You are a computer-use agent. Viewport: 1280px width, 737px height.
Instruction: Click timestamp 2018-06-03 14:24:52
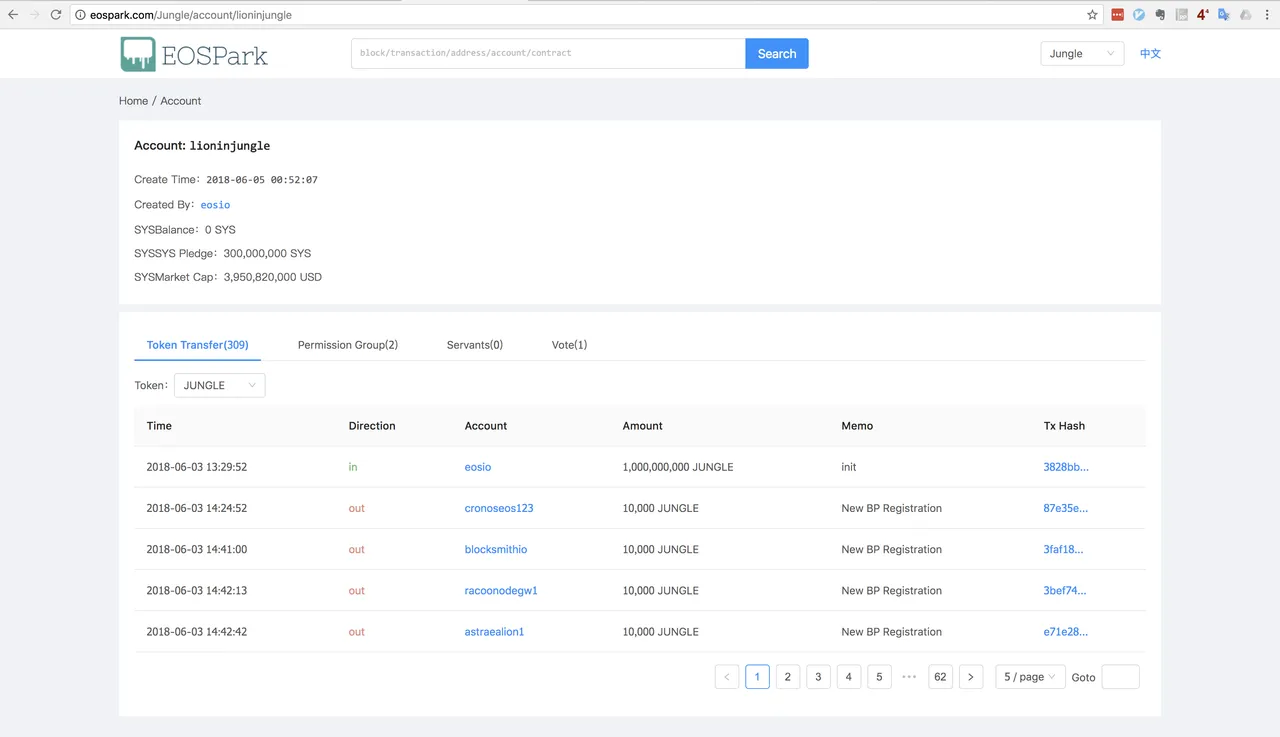coord(196,508)
